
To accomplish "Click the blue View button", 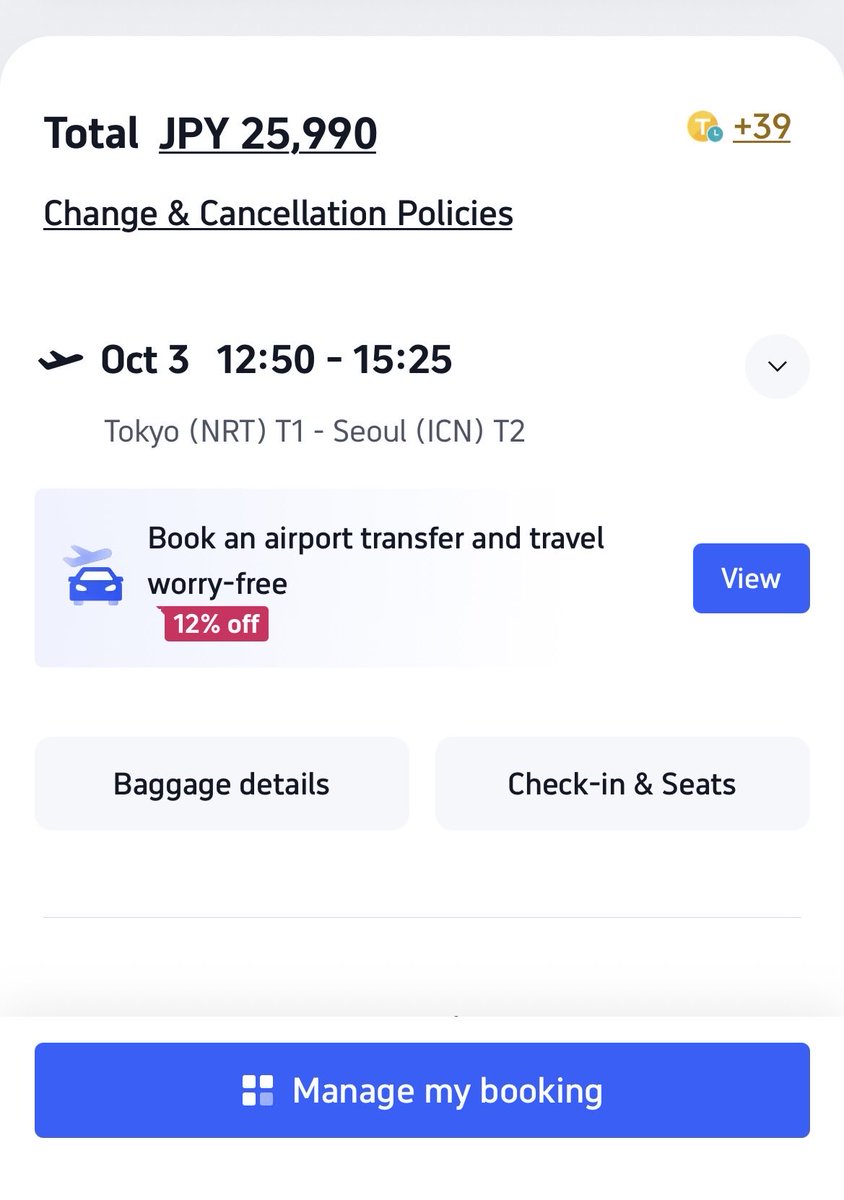I will click(751, 578).
